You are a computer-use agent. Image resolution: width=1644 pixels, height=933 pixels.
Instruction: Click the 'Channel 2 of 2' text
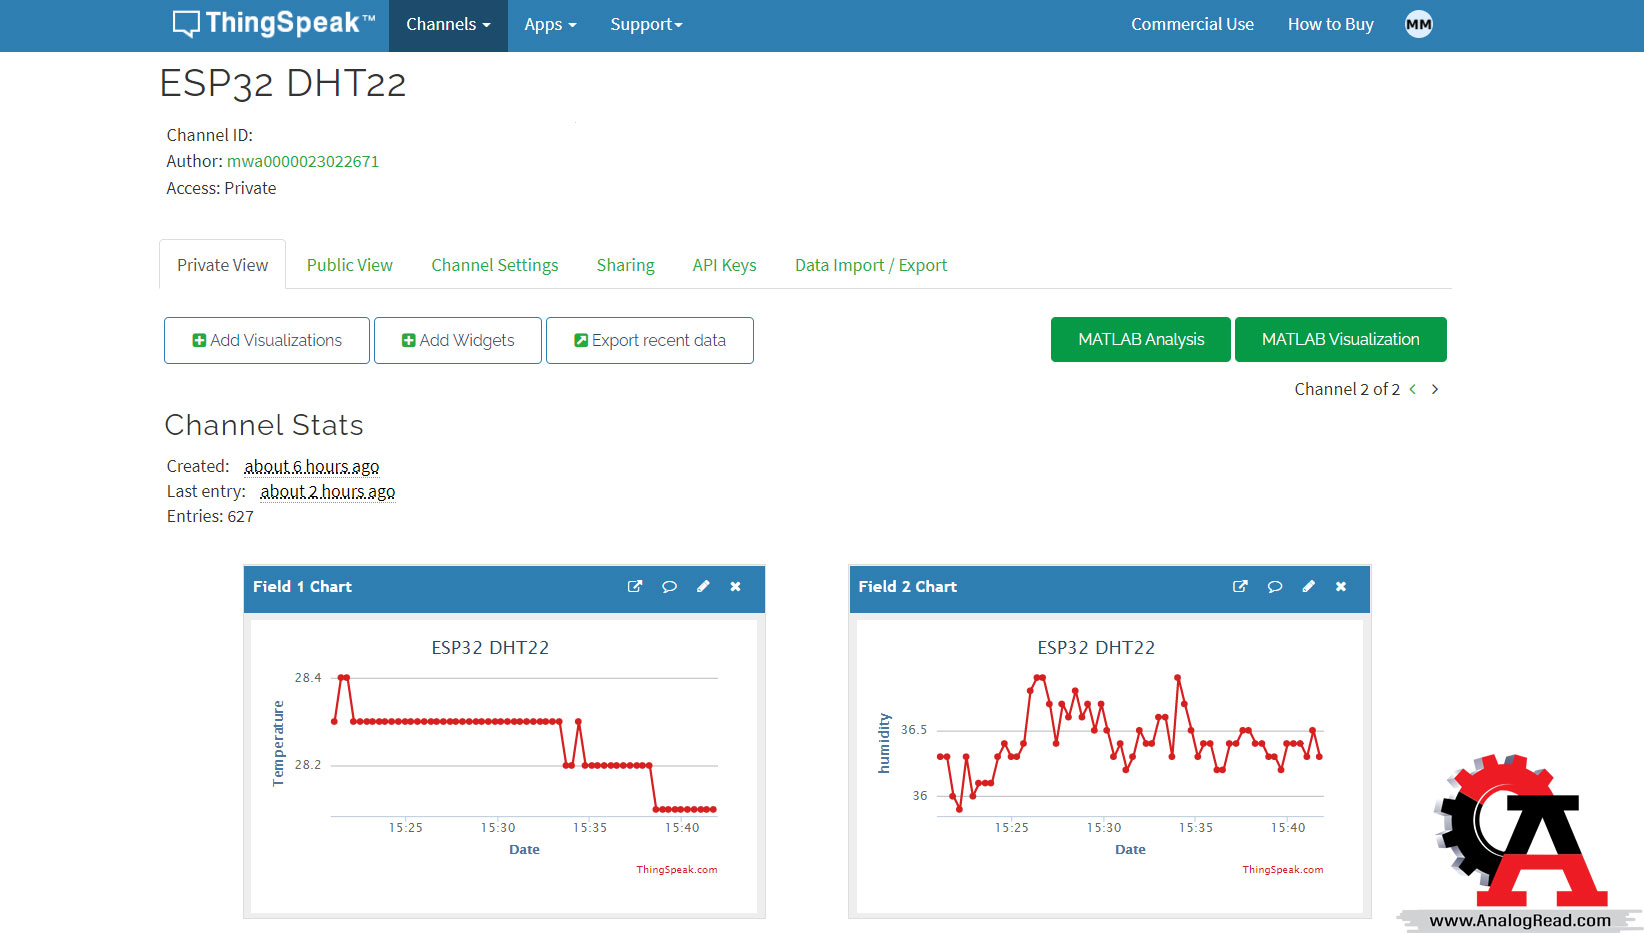(x=1347, y=389)
